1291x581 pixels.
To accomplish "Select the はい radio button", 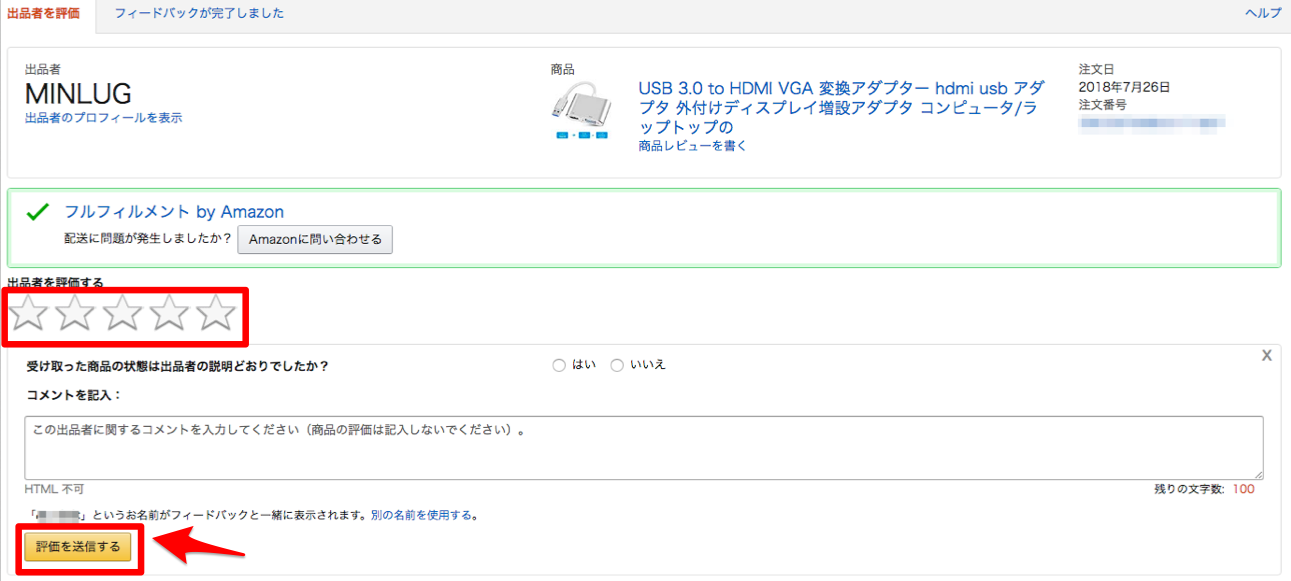I will (x=559, y=364).
